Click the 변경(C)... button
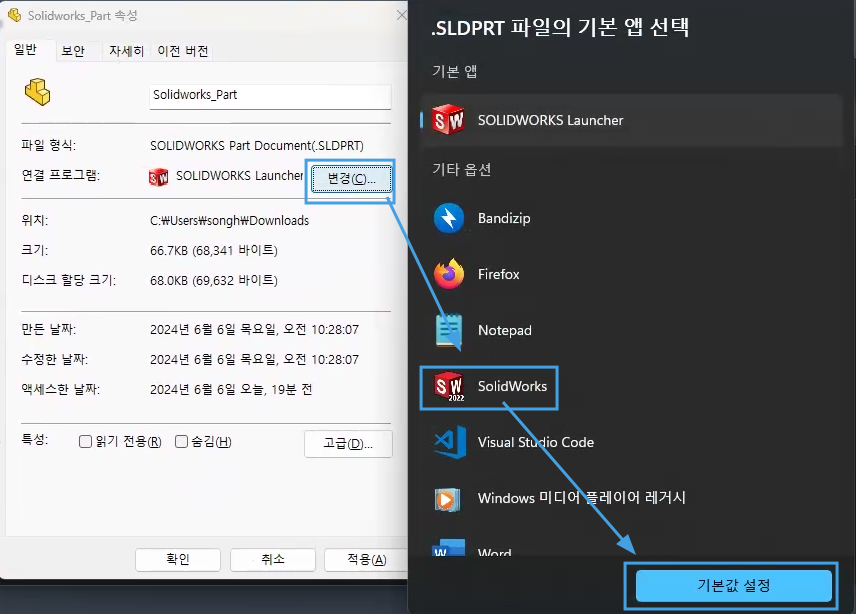This screenshot has height=614, width=856. (352, 178)
